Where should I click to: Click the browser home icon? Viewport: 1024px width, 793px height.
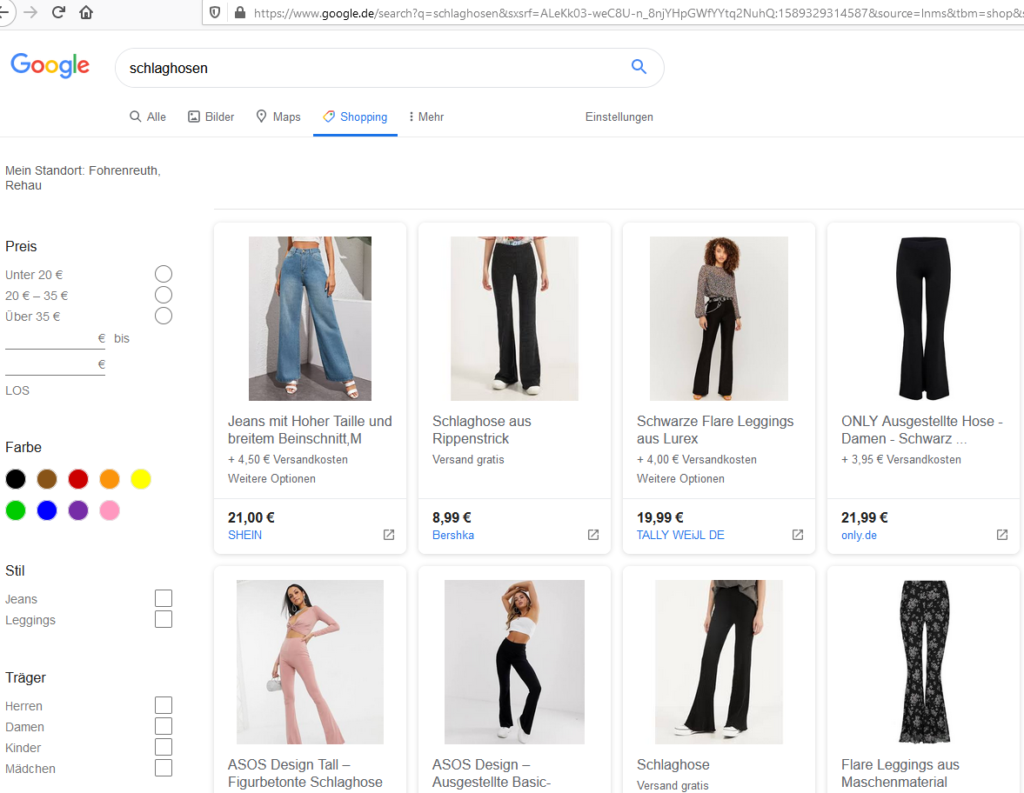pyautogui.click(x=86, y=13)
